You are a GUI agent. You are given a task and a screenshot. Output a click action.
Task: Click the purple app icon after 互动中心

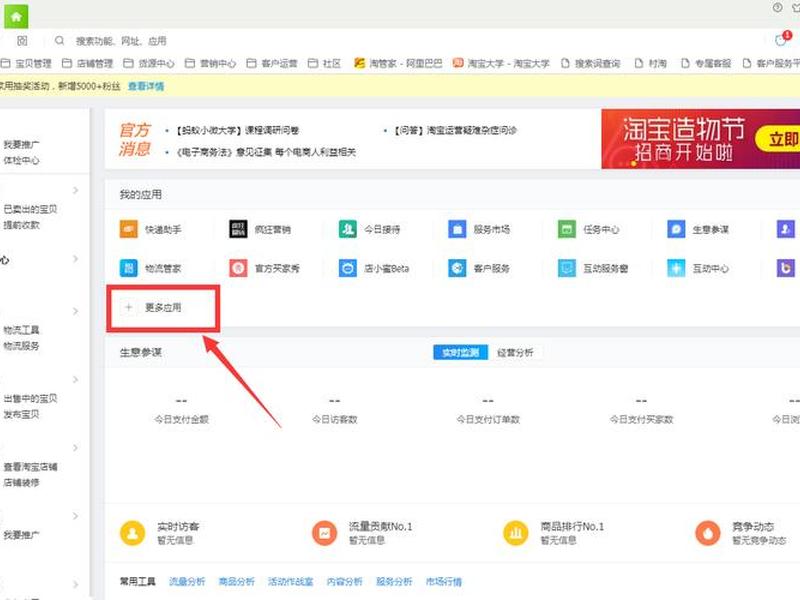click(x=786, y=268)
